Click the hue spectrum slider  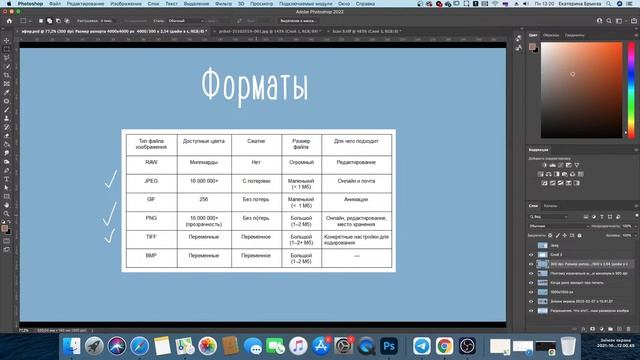click(631, 90)
